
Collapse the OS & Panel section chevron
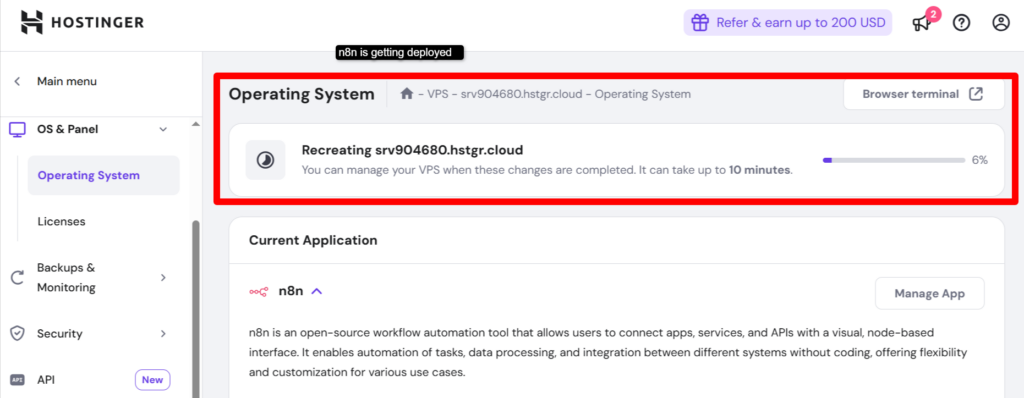163,129
